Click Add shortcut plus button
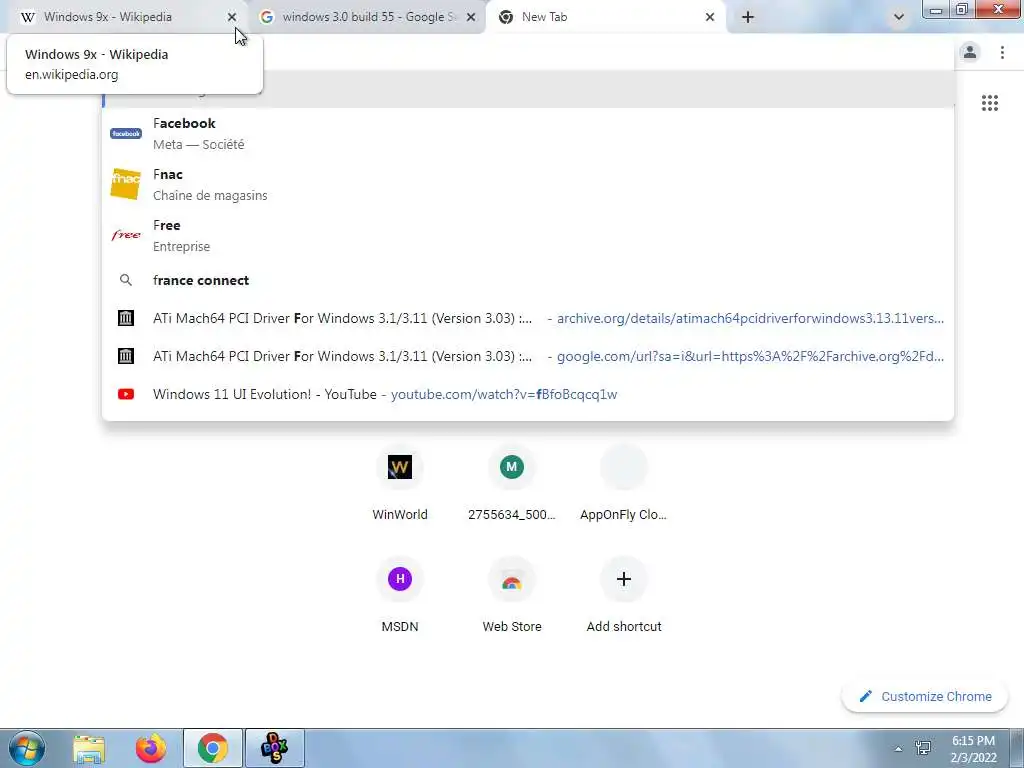Viewport: 1024px width, 768px height. click(x=624, y=579)
